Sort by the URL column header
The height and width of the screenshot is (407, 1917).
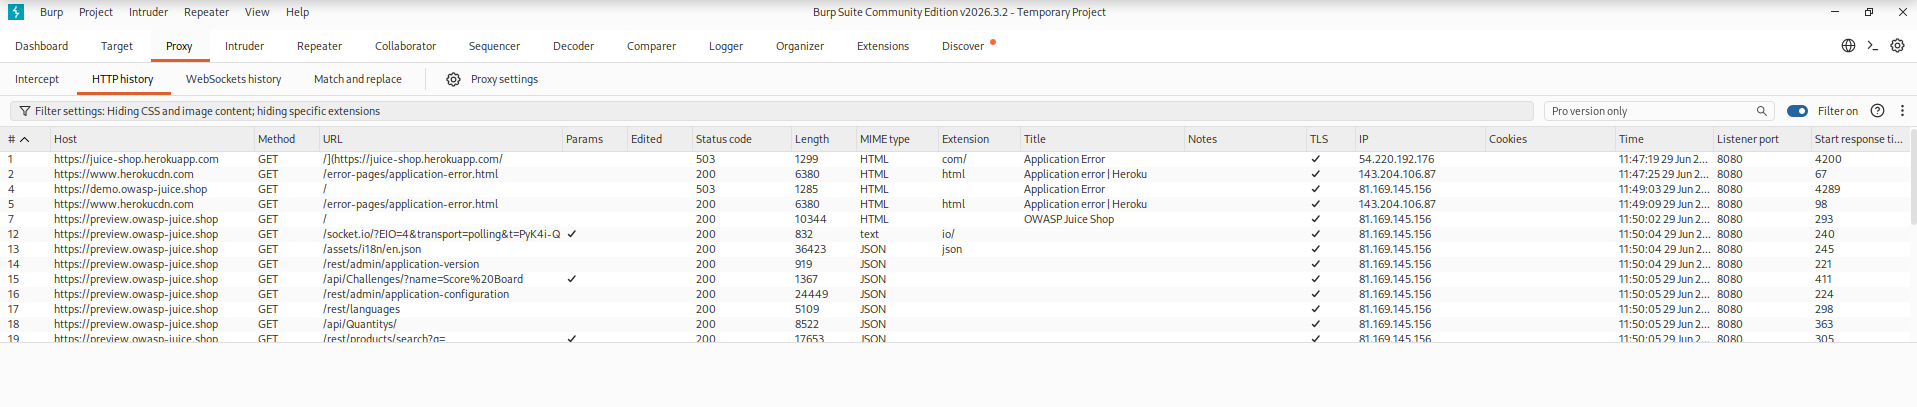coord(439,139)
